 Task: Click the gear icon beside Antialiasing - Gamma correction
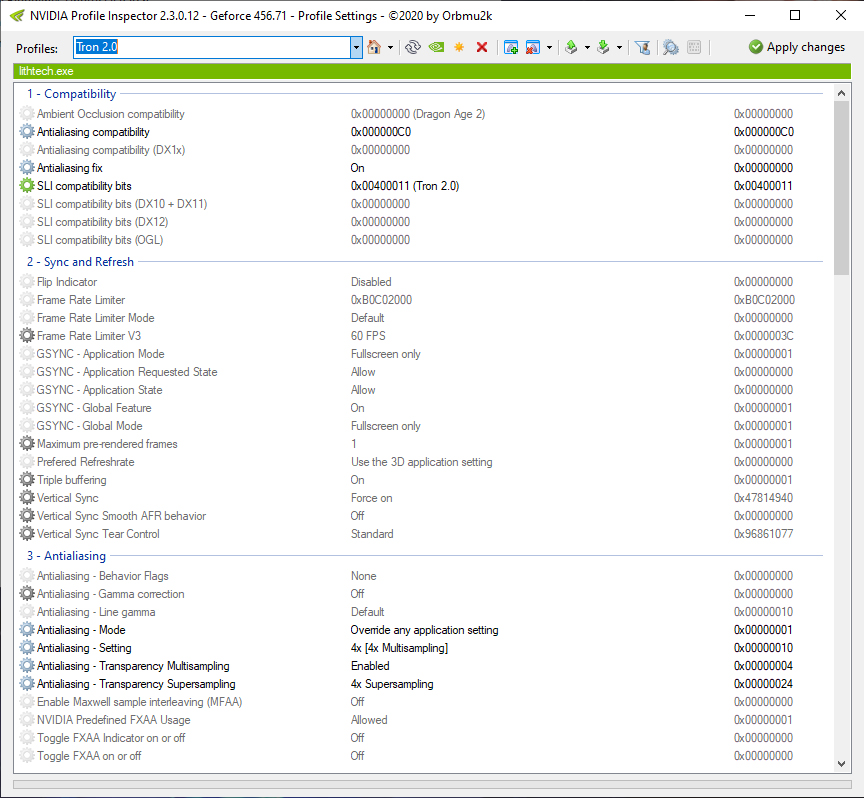26,594
